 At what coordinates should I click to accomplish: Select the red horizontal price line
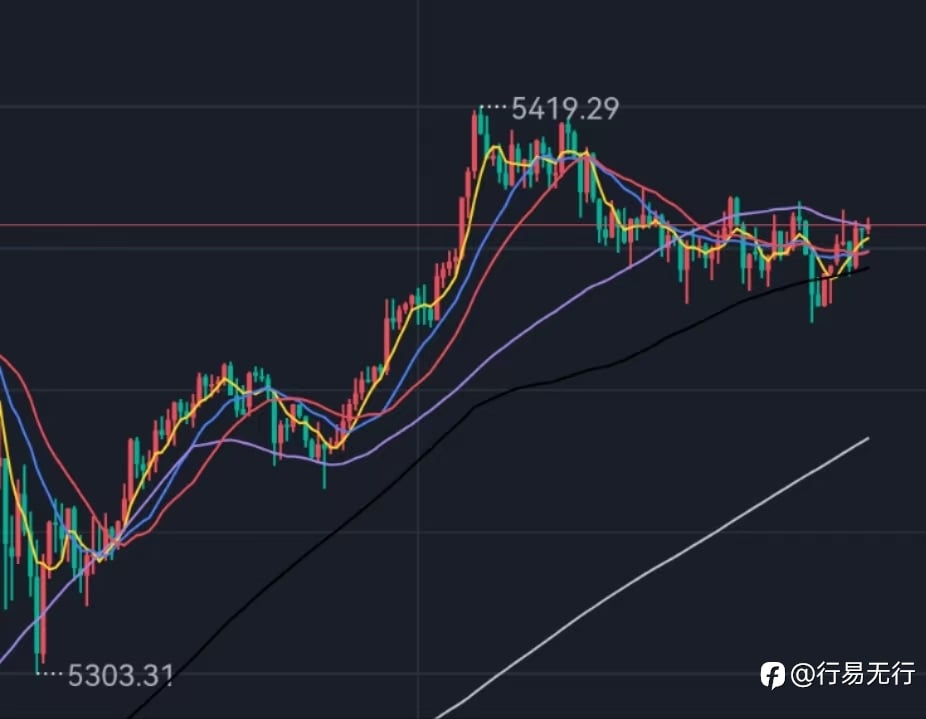coord(300,225)
